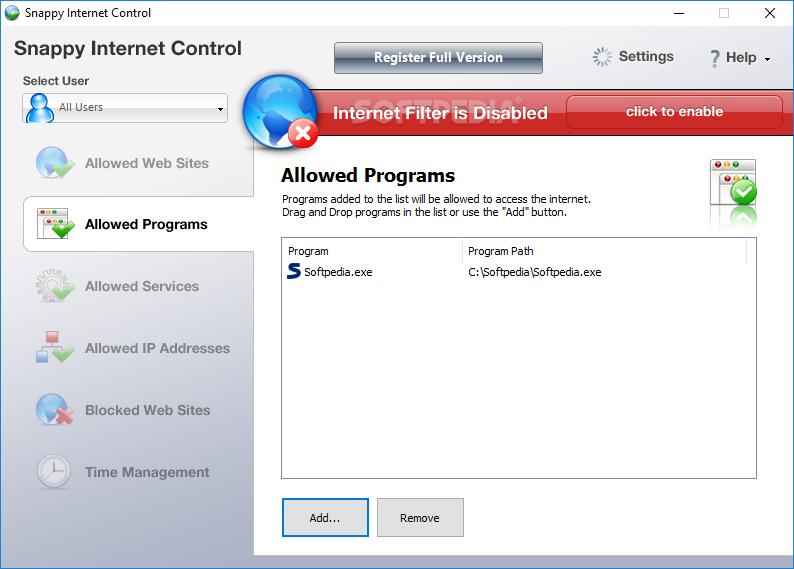This screenshot has height=569, width=794.
Task: Click the Remove button
Action: [x=420, y=517]
